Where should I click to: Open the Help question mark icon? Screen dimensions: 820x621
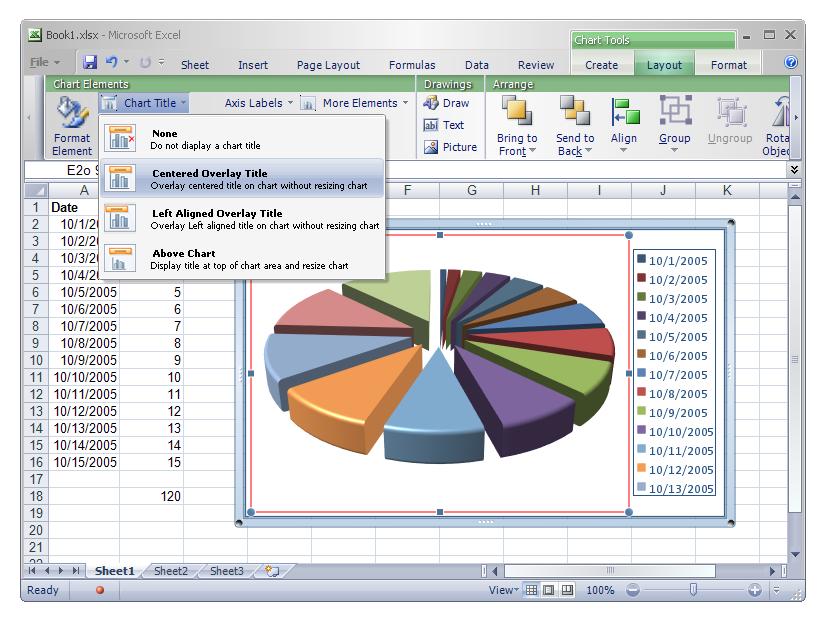pyautogui.click(x=791, y=62)
